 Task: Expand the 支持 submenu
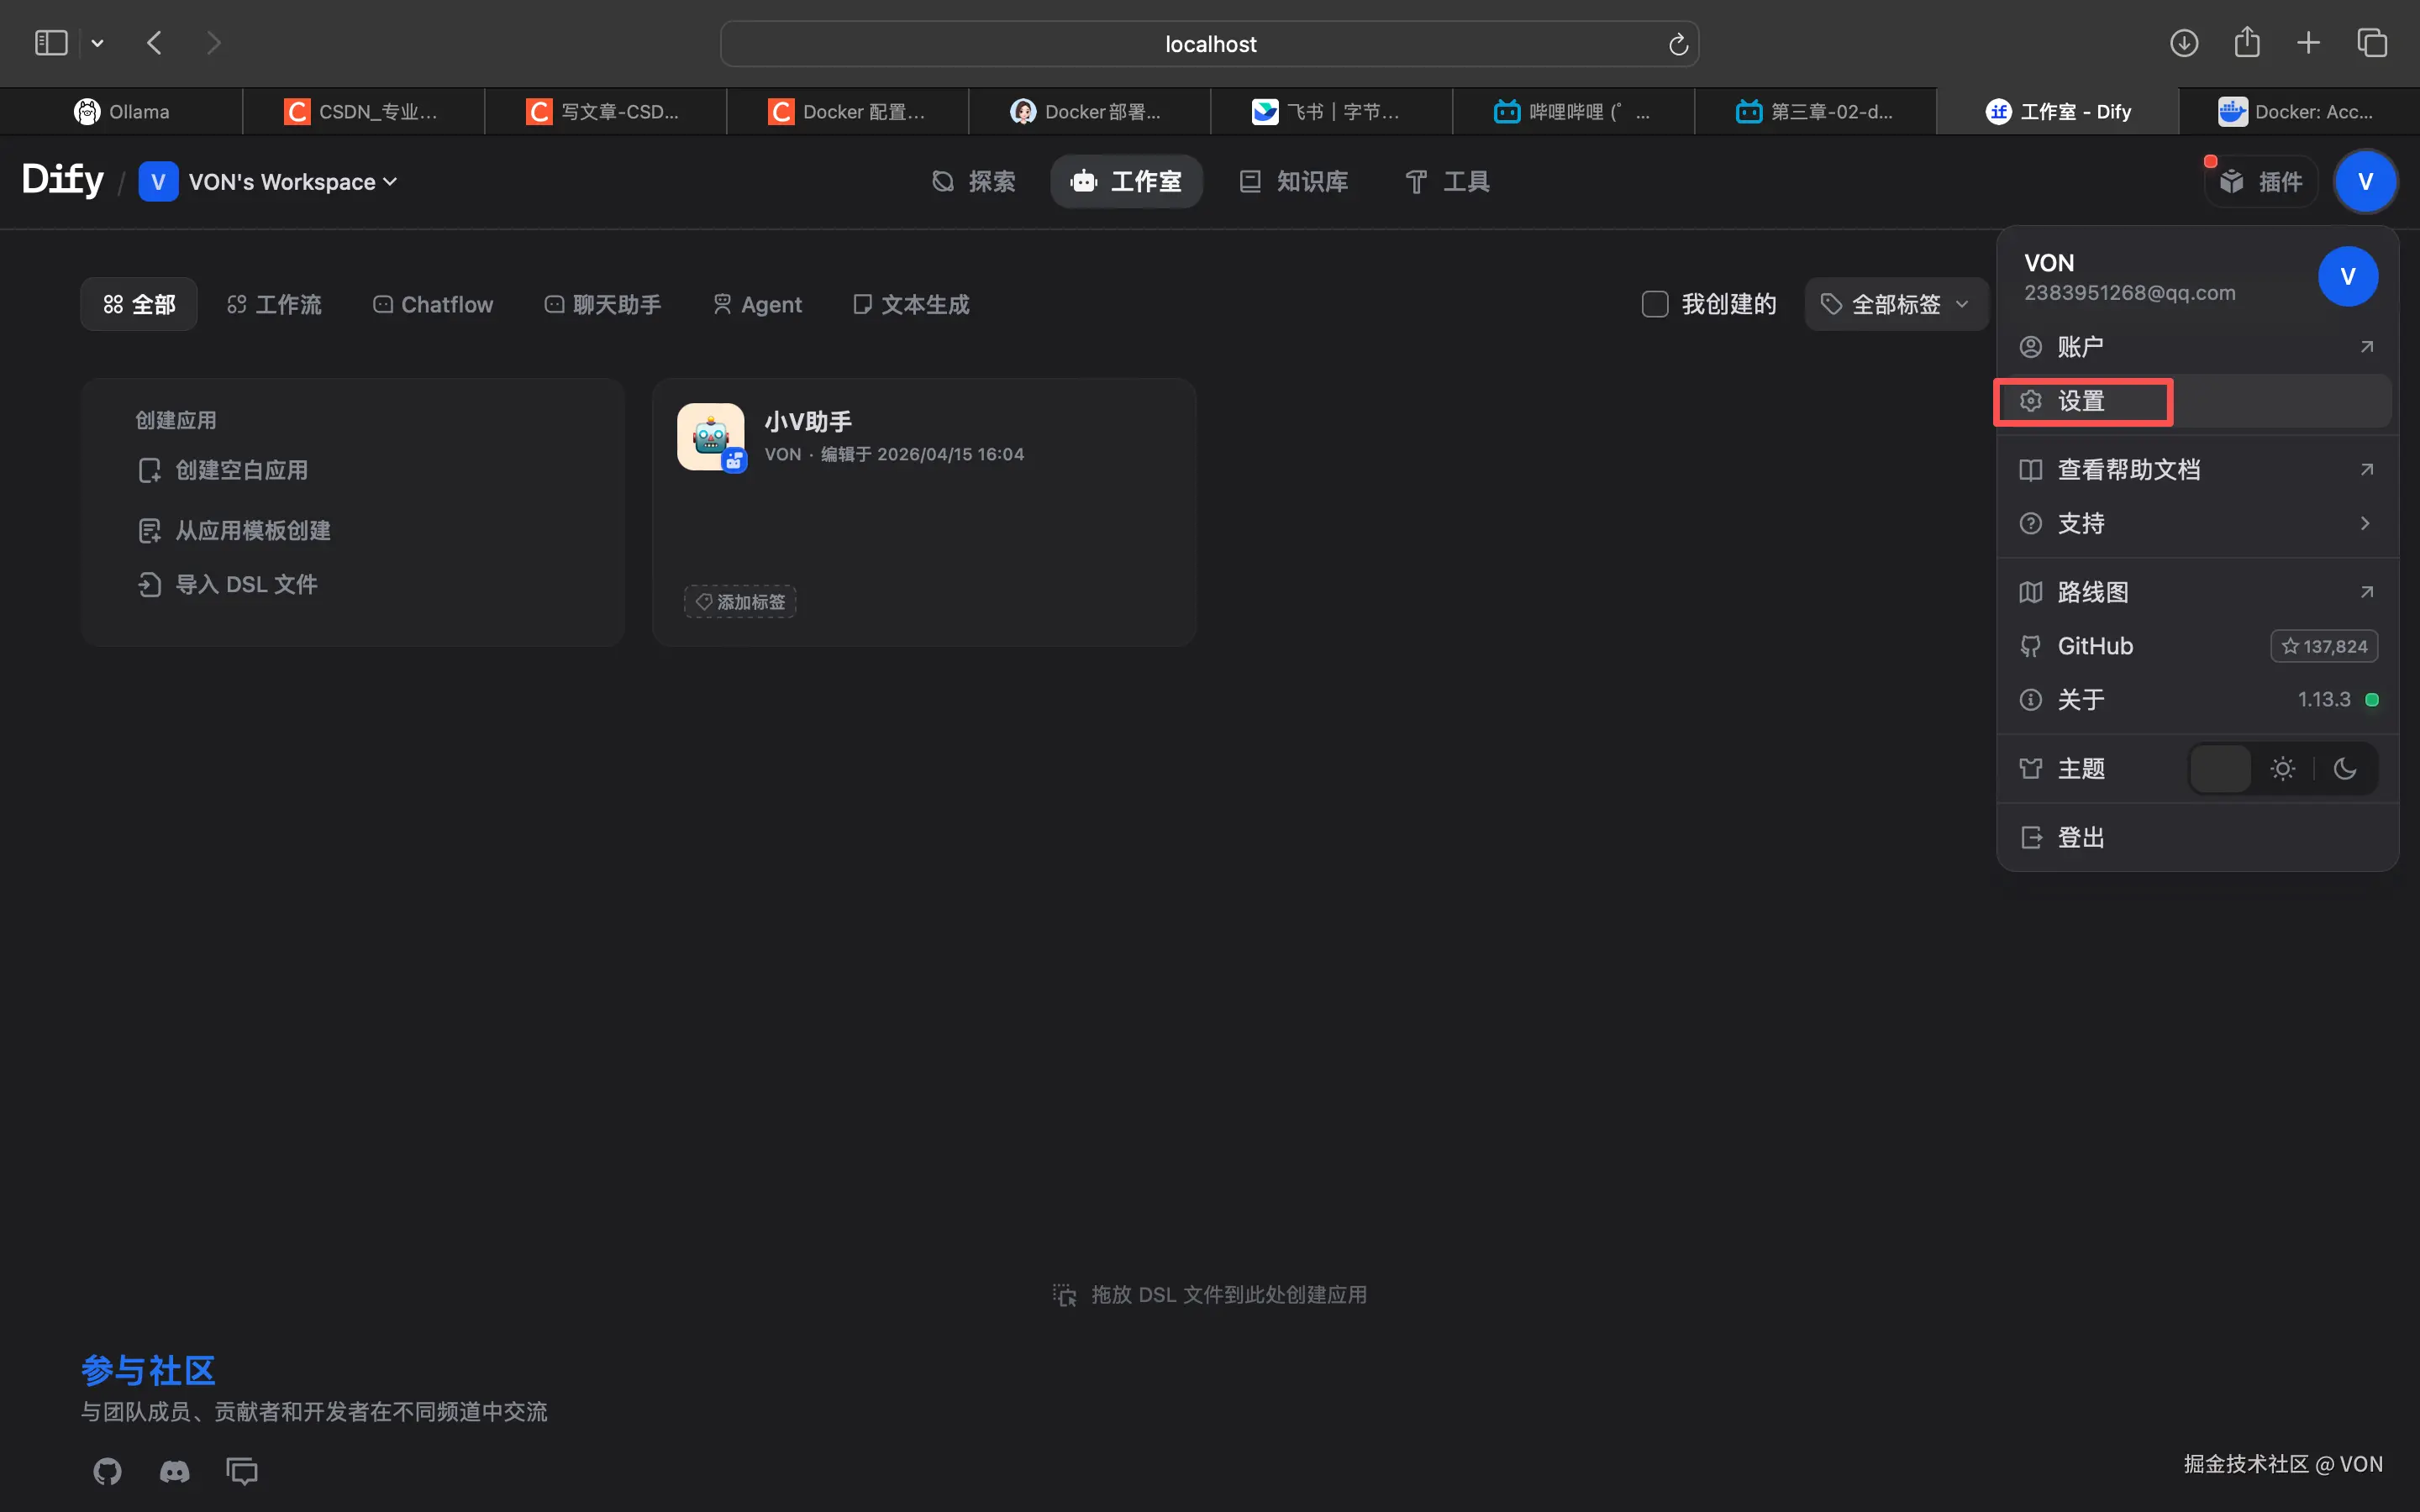point(2196,523)
